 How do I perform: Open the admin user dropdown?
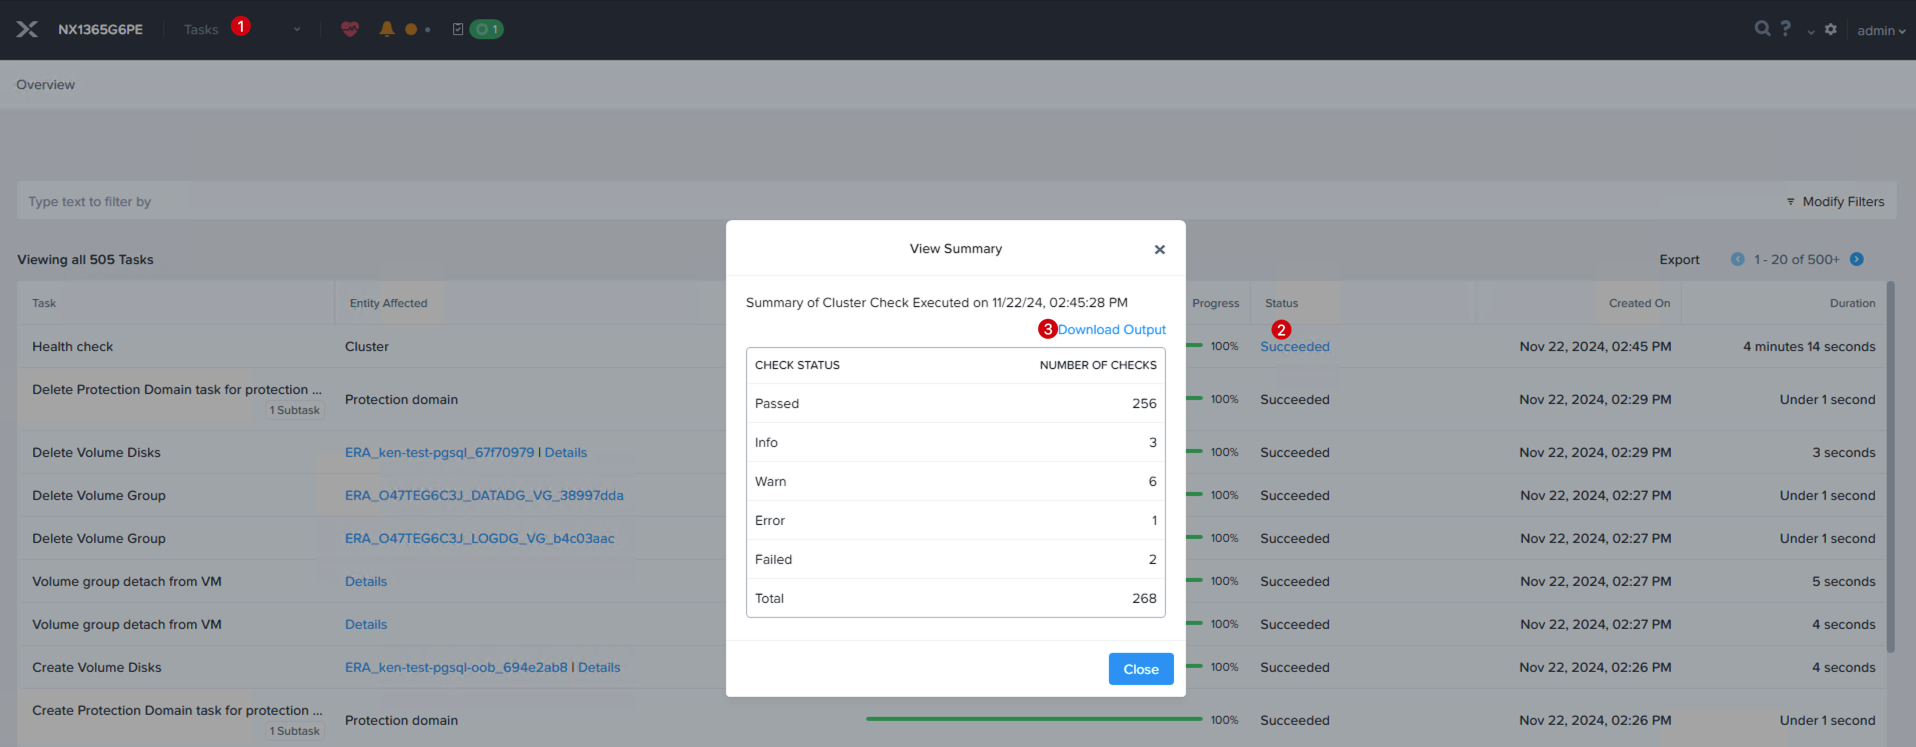click(1881, 30)
